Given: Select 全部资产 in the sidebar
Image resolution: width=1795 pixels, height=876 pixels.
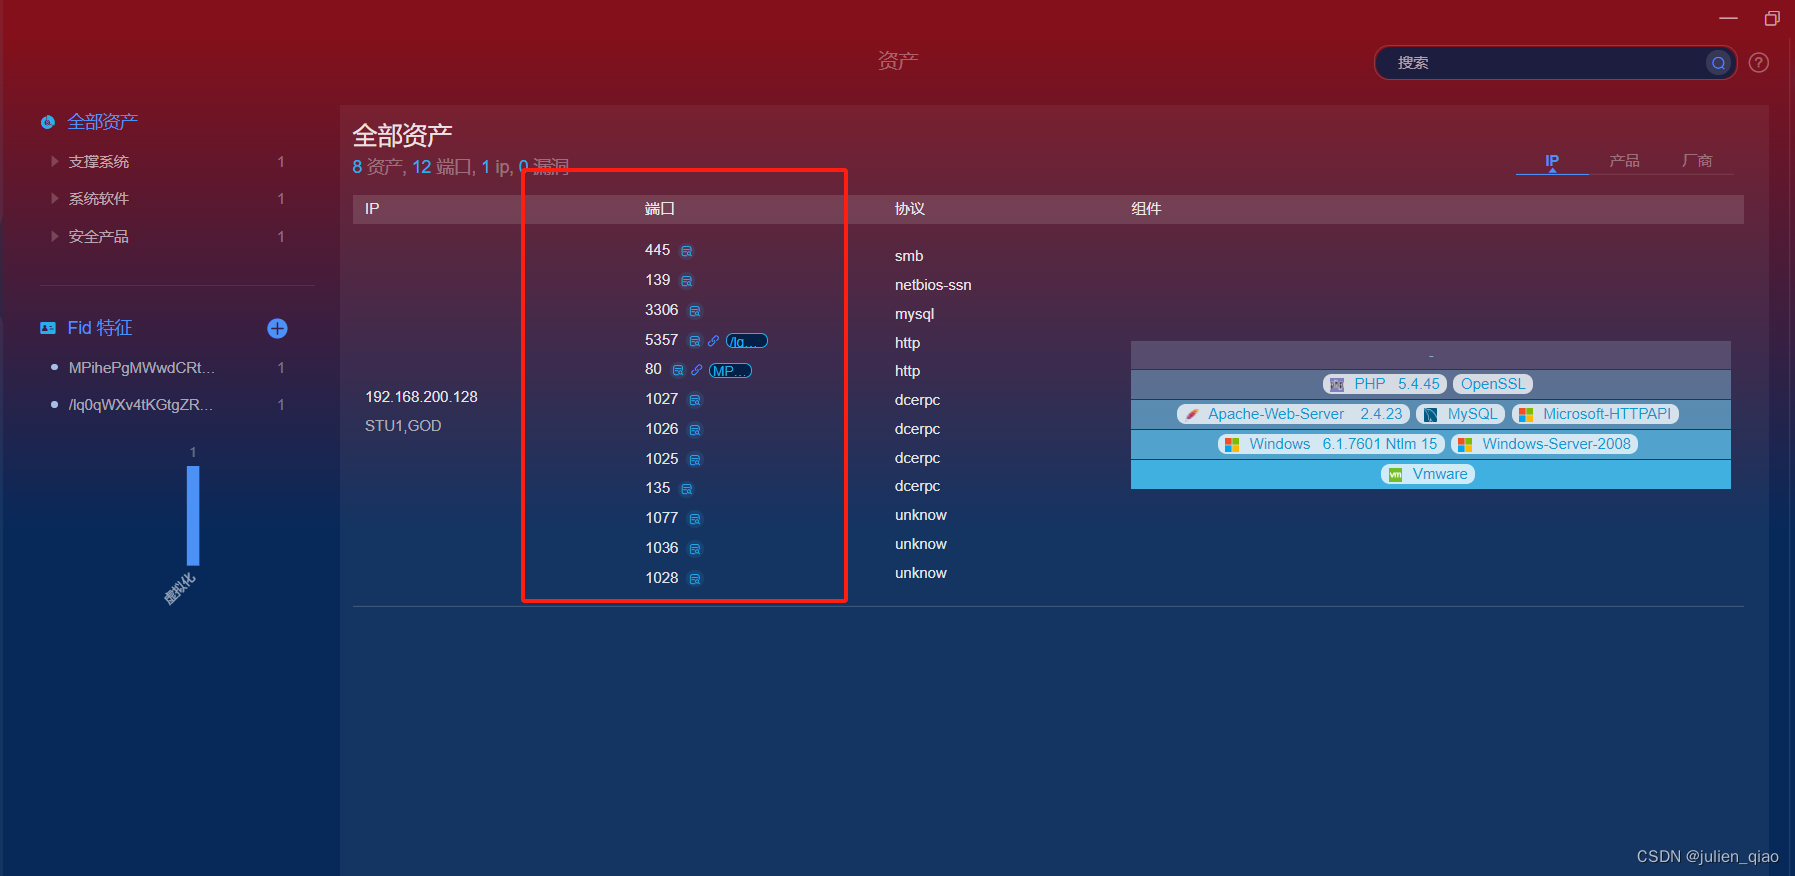Looking at the screenshot, I should point(102,122).
